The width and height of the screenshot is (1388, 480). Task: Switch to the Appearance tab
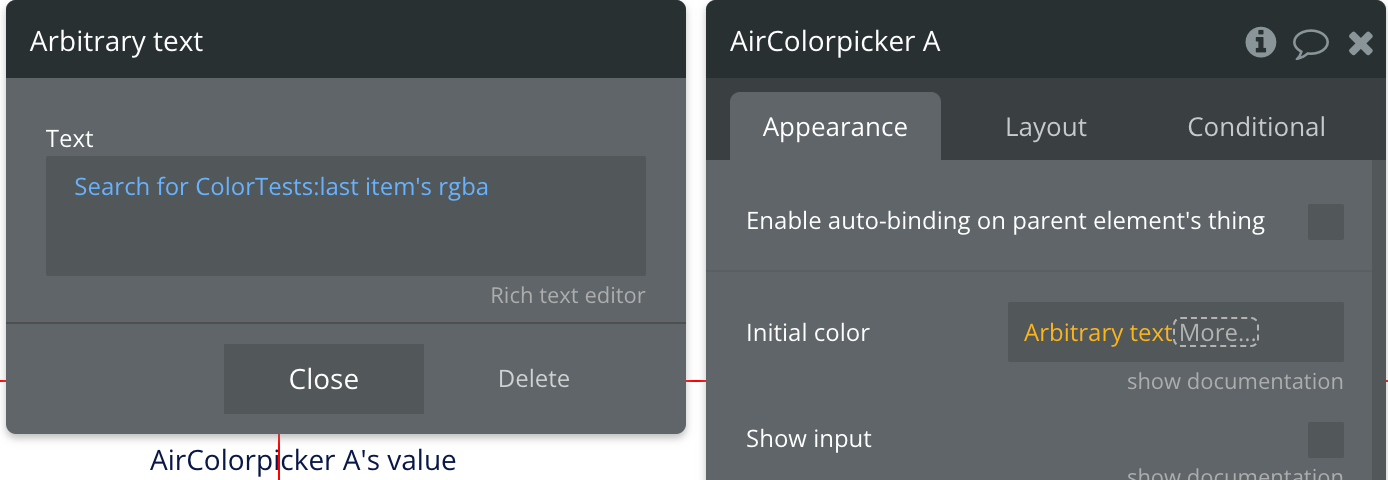coord(835,127)
